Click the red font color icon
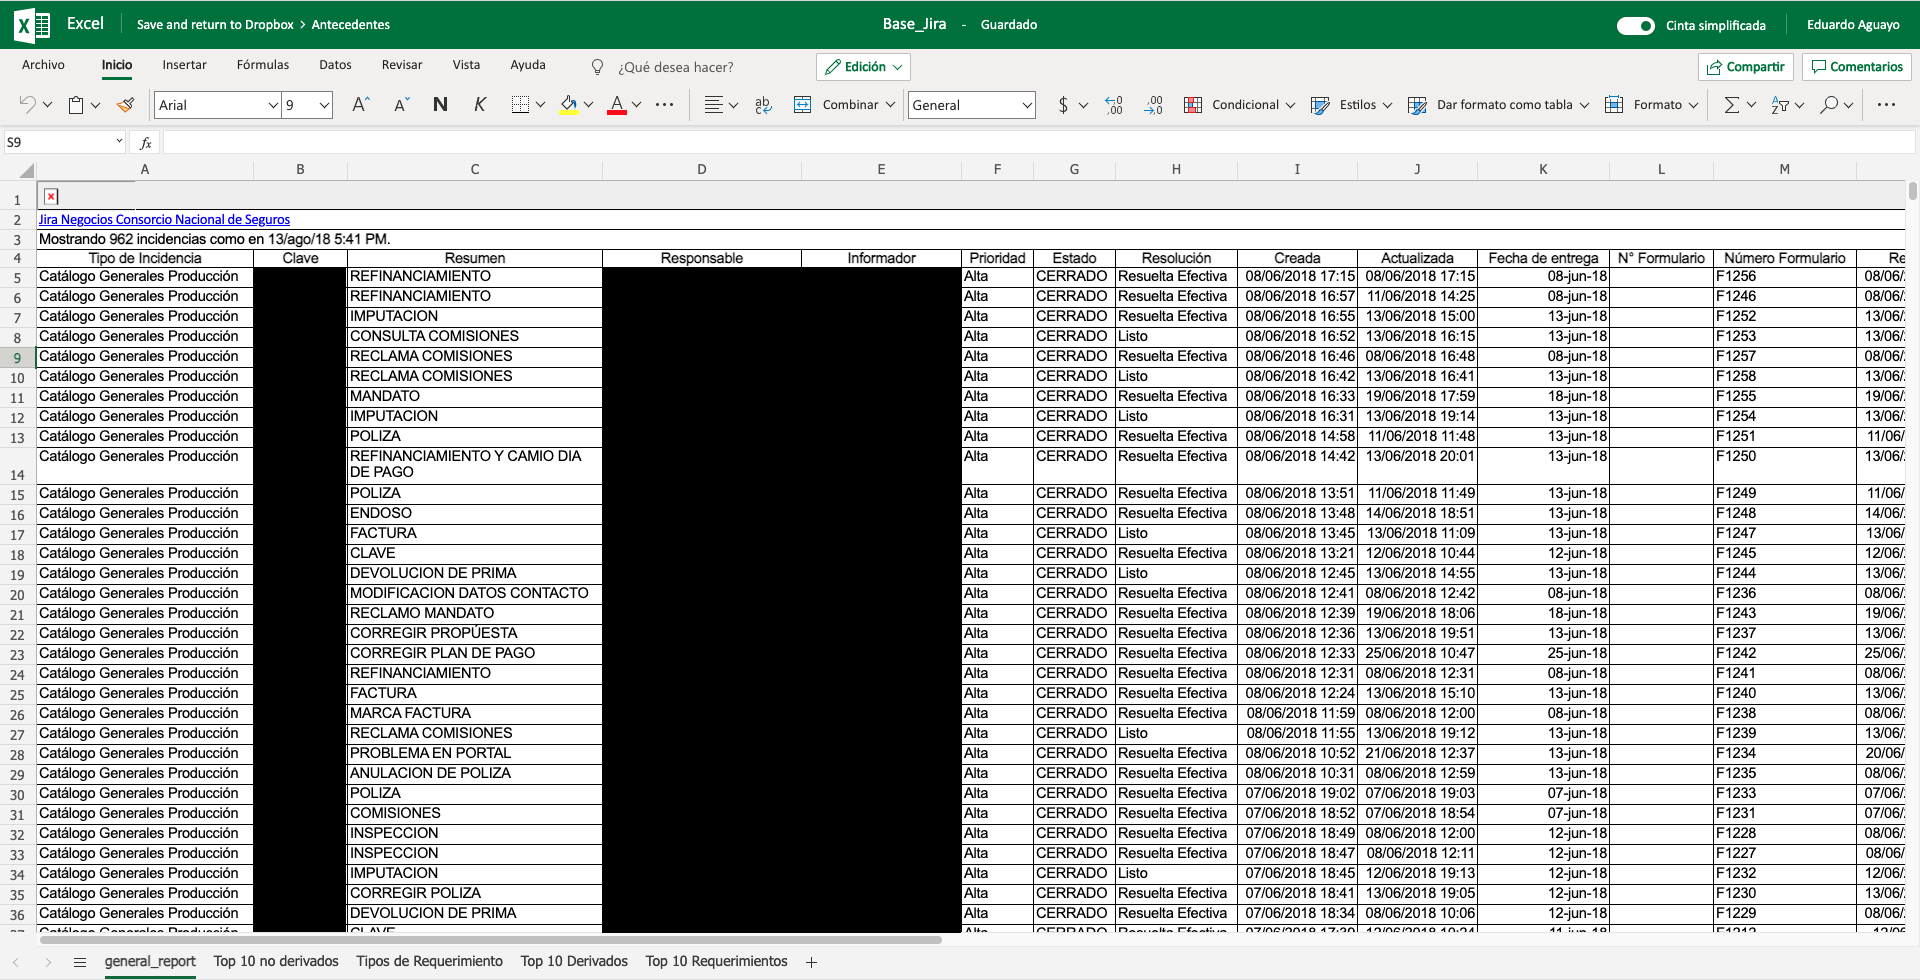This screenshot has height=980, width=1920. pos(617,104)
